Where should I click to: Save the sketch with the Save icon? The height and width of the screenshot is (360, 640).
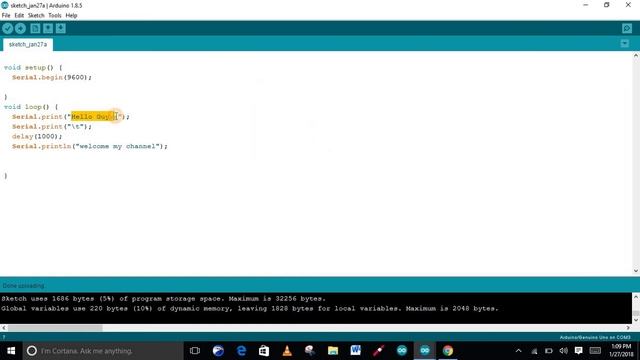pos(61,29)
